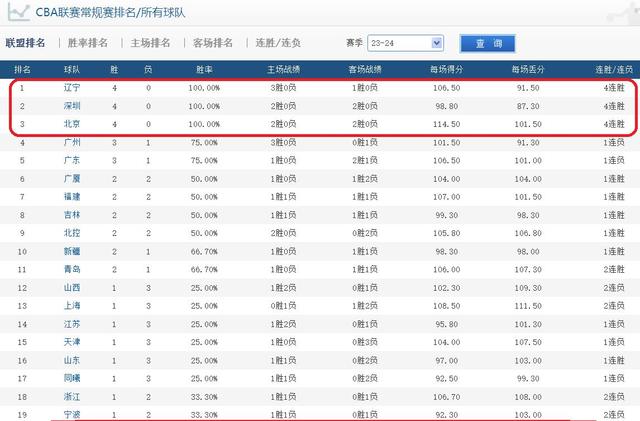Click 天津's 0胜3负 away record
The width and height of the screenshot is (640, 421).
click(x=365, y=342)
